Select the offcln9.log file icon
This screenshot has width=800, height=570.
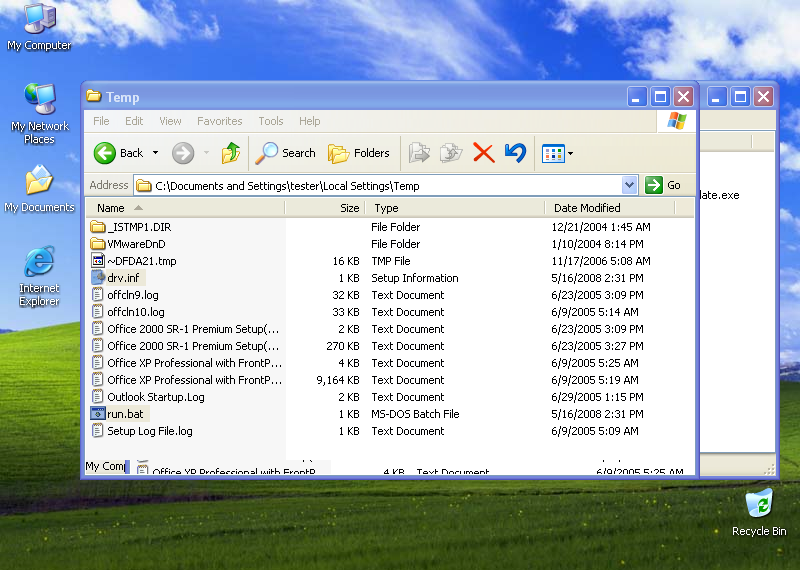pyautogui.click(x=97, y=294)
